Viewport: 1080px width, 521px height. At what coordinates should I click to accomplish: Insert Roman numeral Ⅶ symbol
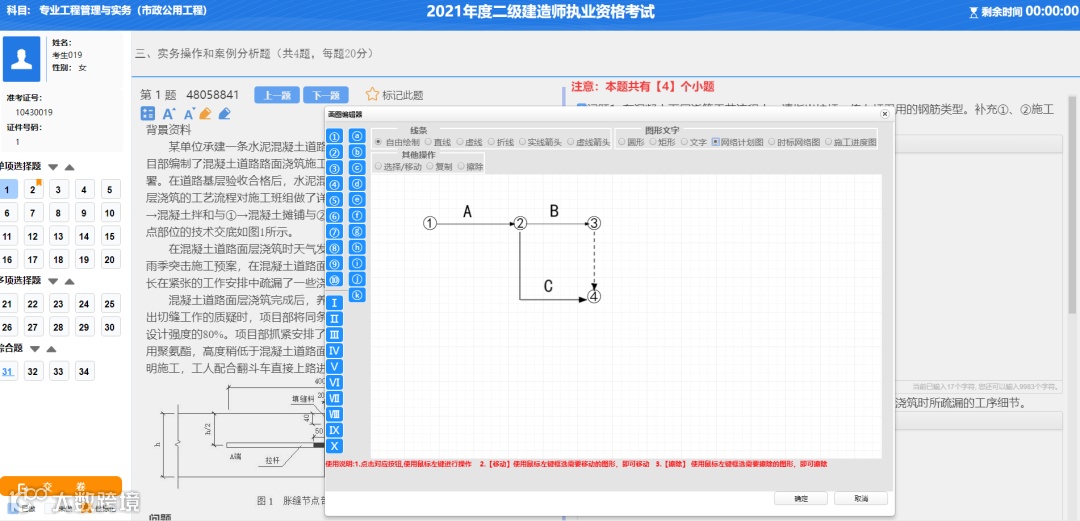[x=334, y=398]
